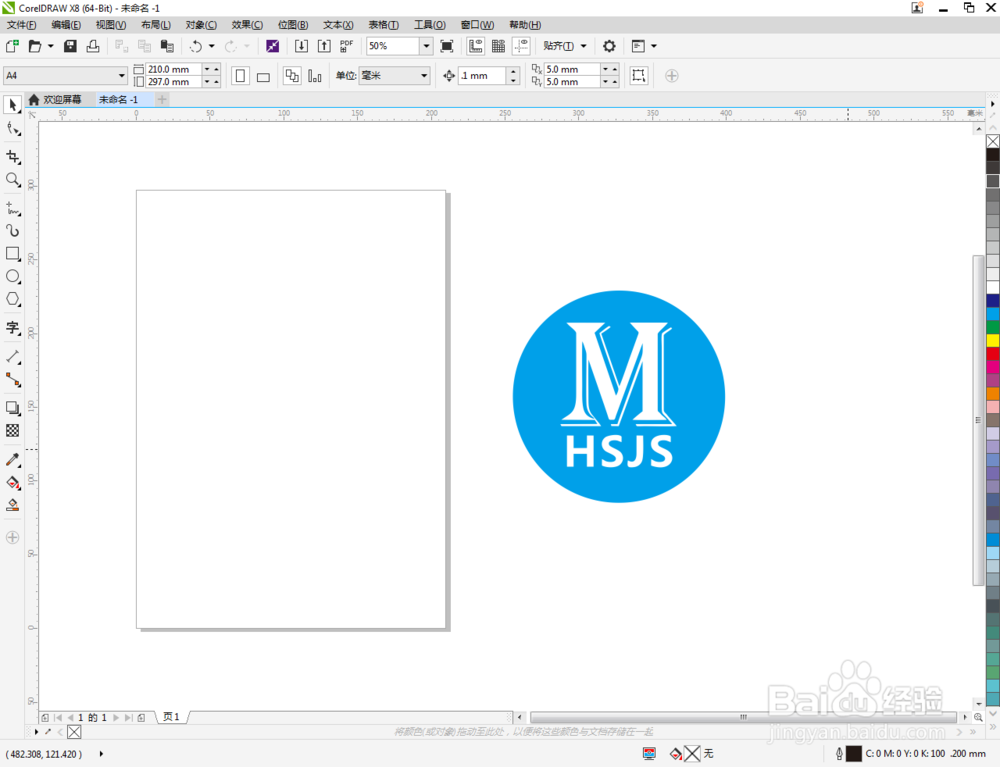Image resolution: width=1000 pixels, height=767 pixels.
Task: Click the blue HSJS logo object
Action: pos(619,397)
